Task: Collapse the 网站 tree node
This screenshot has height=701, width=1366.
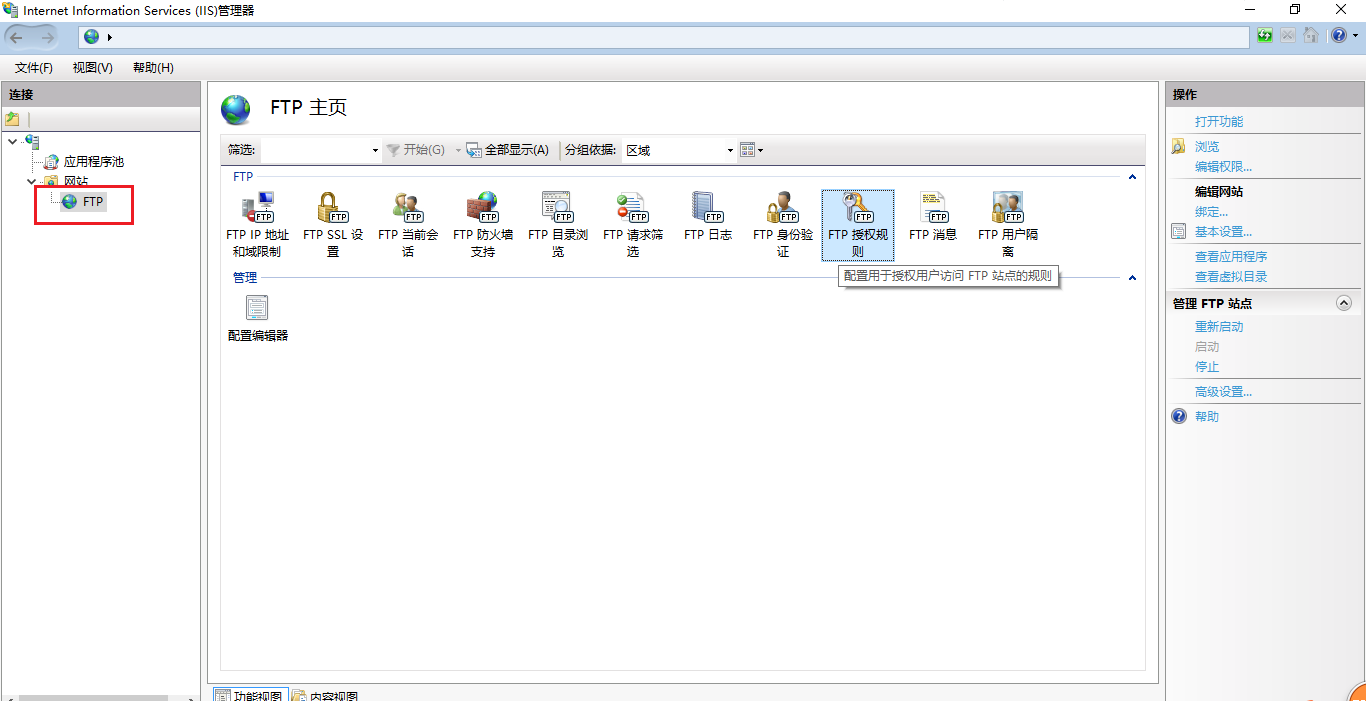Action: pos(31,181)
